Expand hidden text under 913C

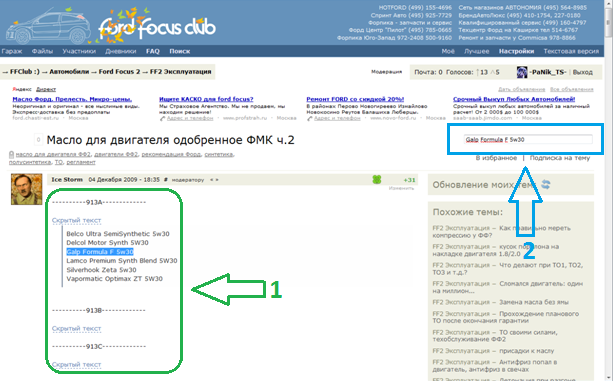pyautogui.click(x=77, y=365)
